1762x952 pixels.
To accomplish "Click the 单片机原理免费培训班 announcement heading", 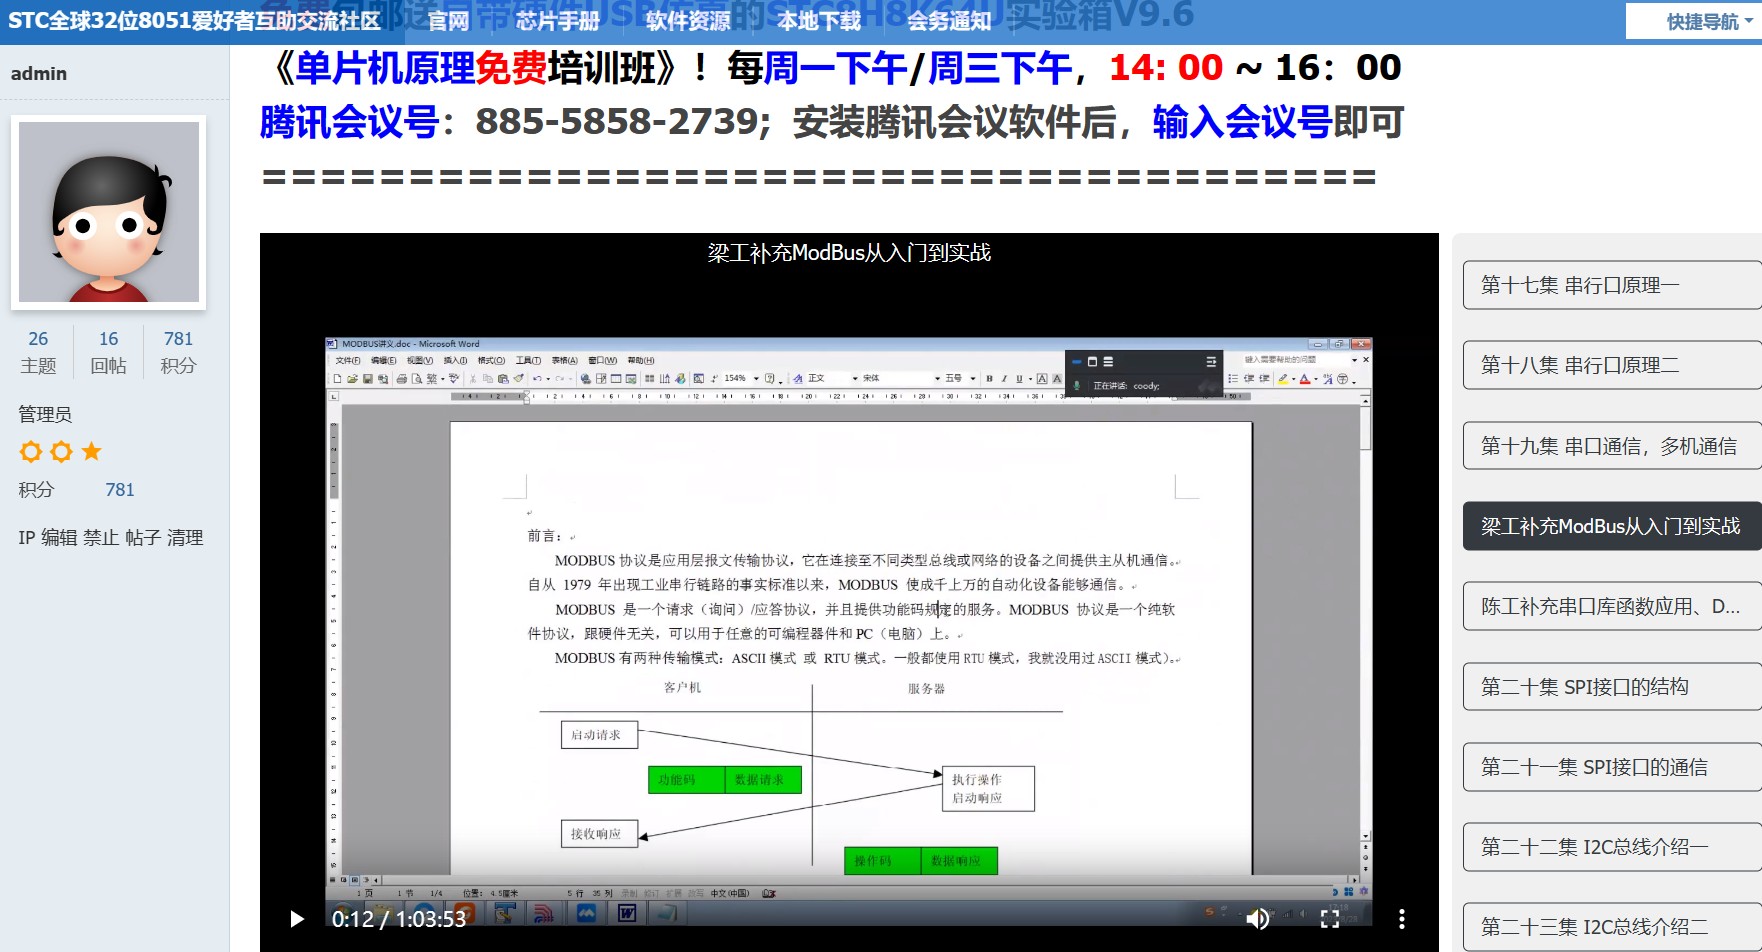I will (476, 68).
